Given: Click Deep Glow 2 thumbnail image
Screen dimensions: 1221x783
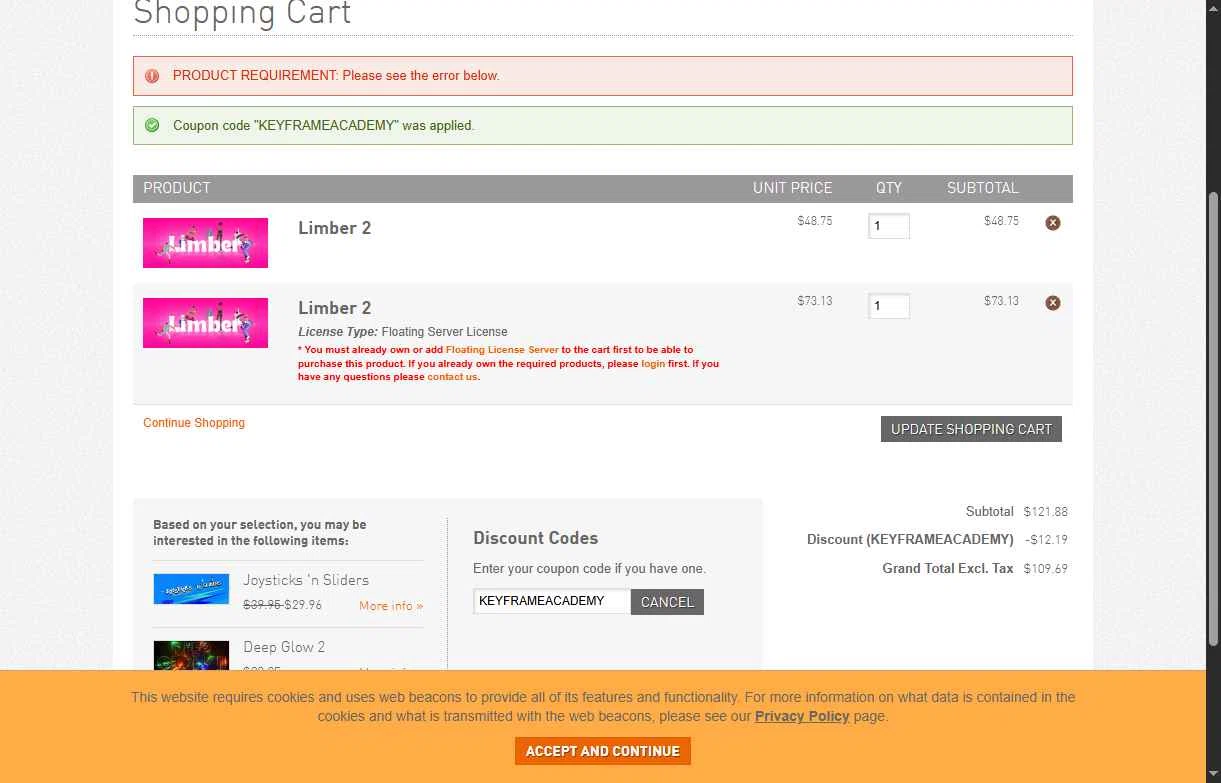Looking at the screenshot, I should click(191, 655).
